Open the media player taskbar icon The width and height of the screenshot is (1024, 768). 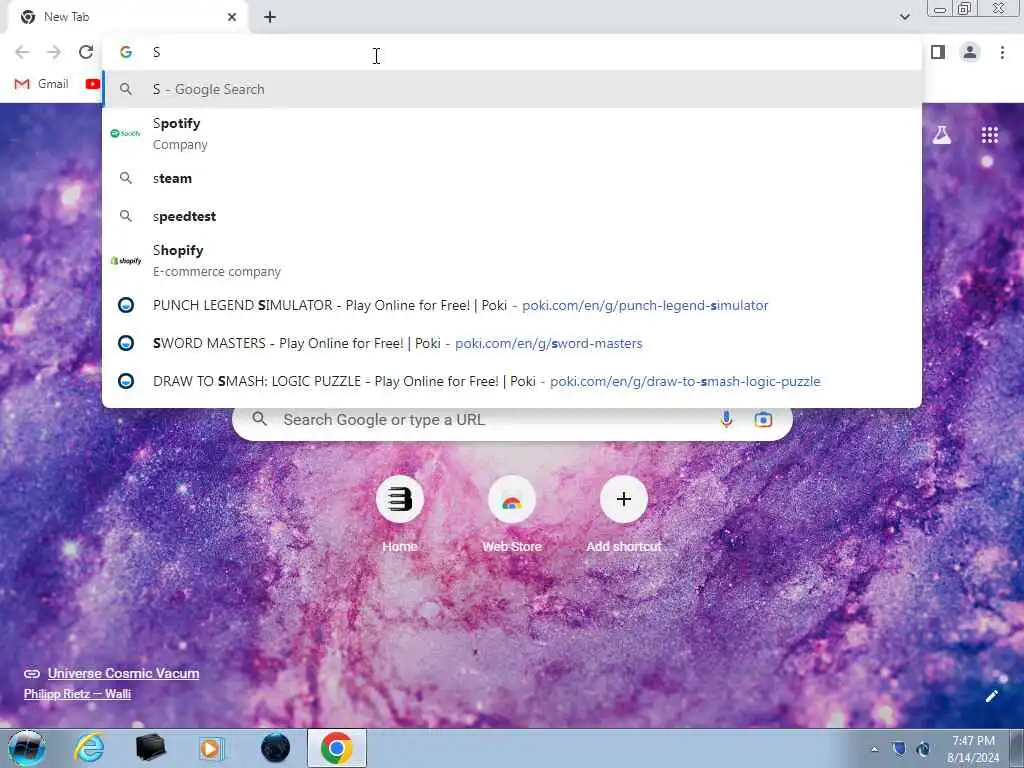(x=211, y=748)
